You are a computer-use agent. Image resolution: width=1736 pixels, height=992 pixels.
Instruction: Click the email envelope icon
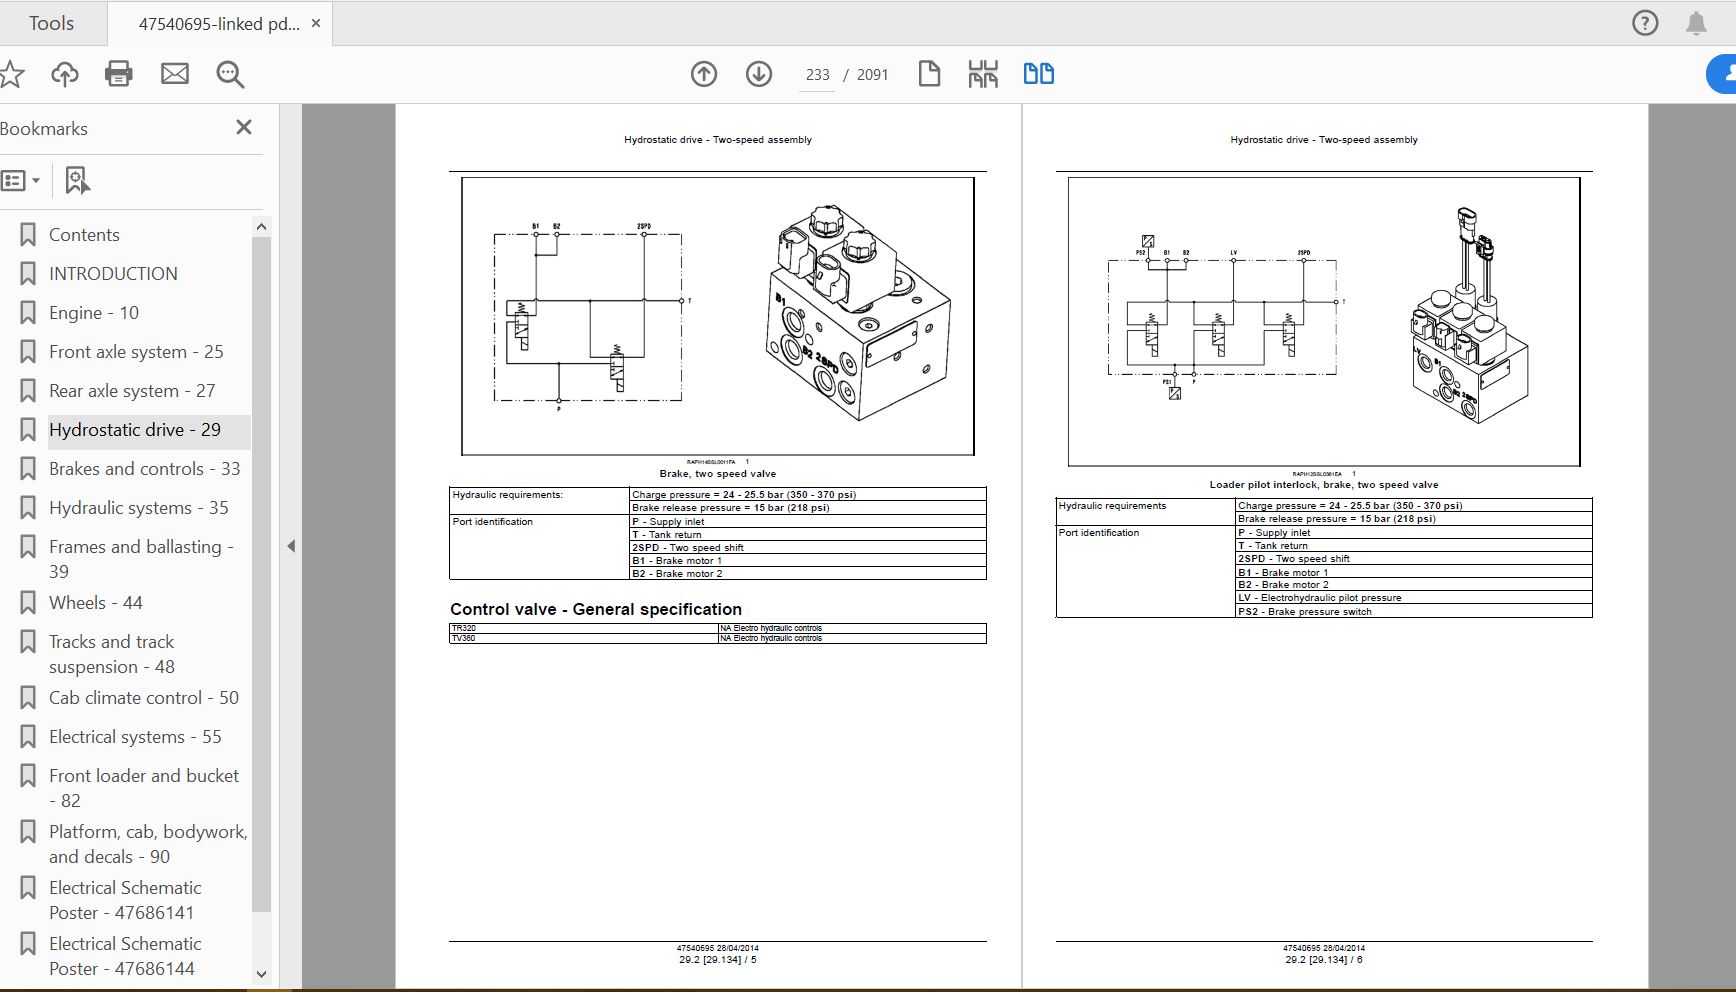pos(175,74)
